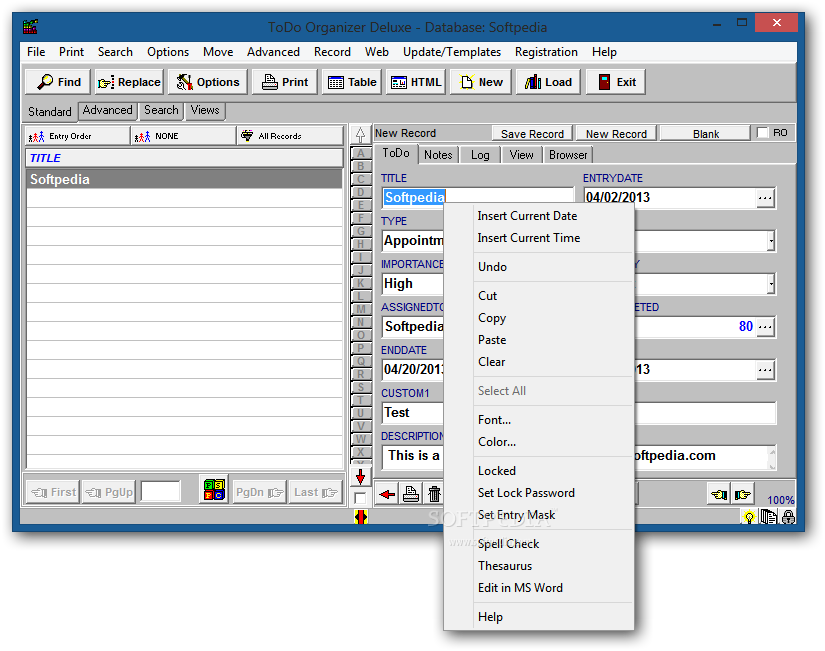
Task: Click the padlock icon in status bar
Action: (788, 517)
